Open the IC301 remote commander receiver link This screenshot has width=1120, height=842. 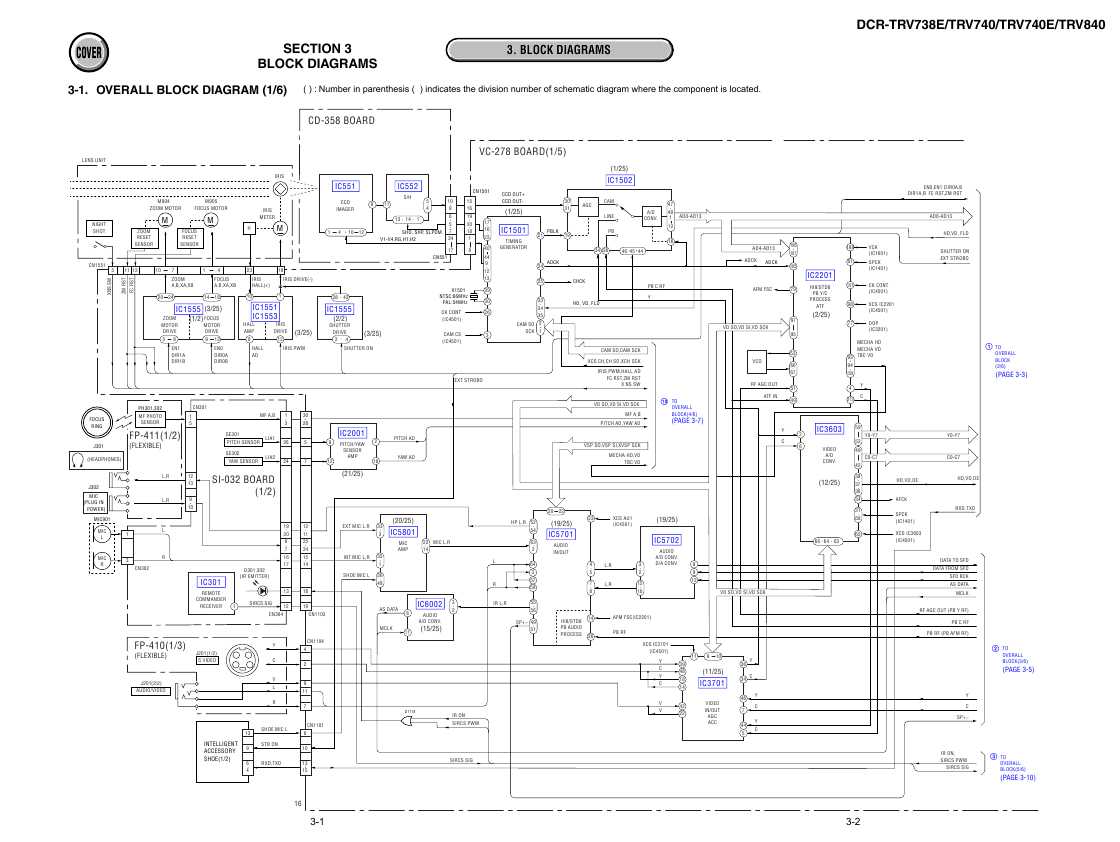(211, 582)
